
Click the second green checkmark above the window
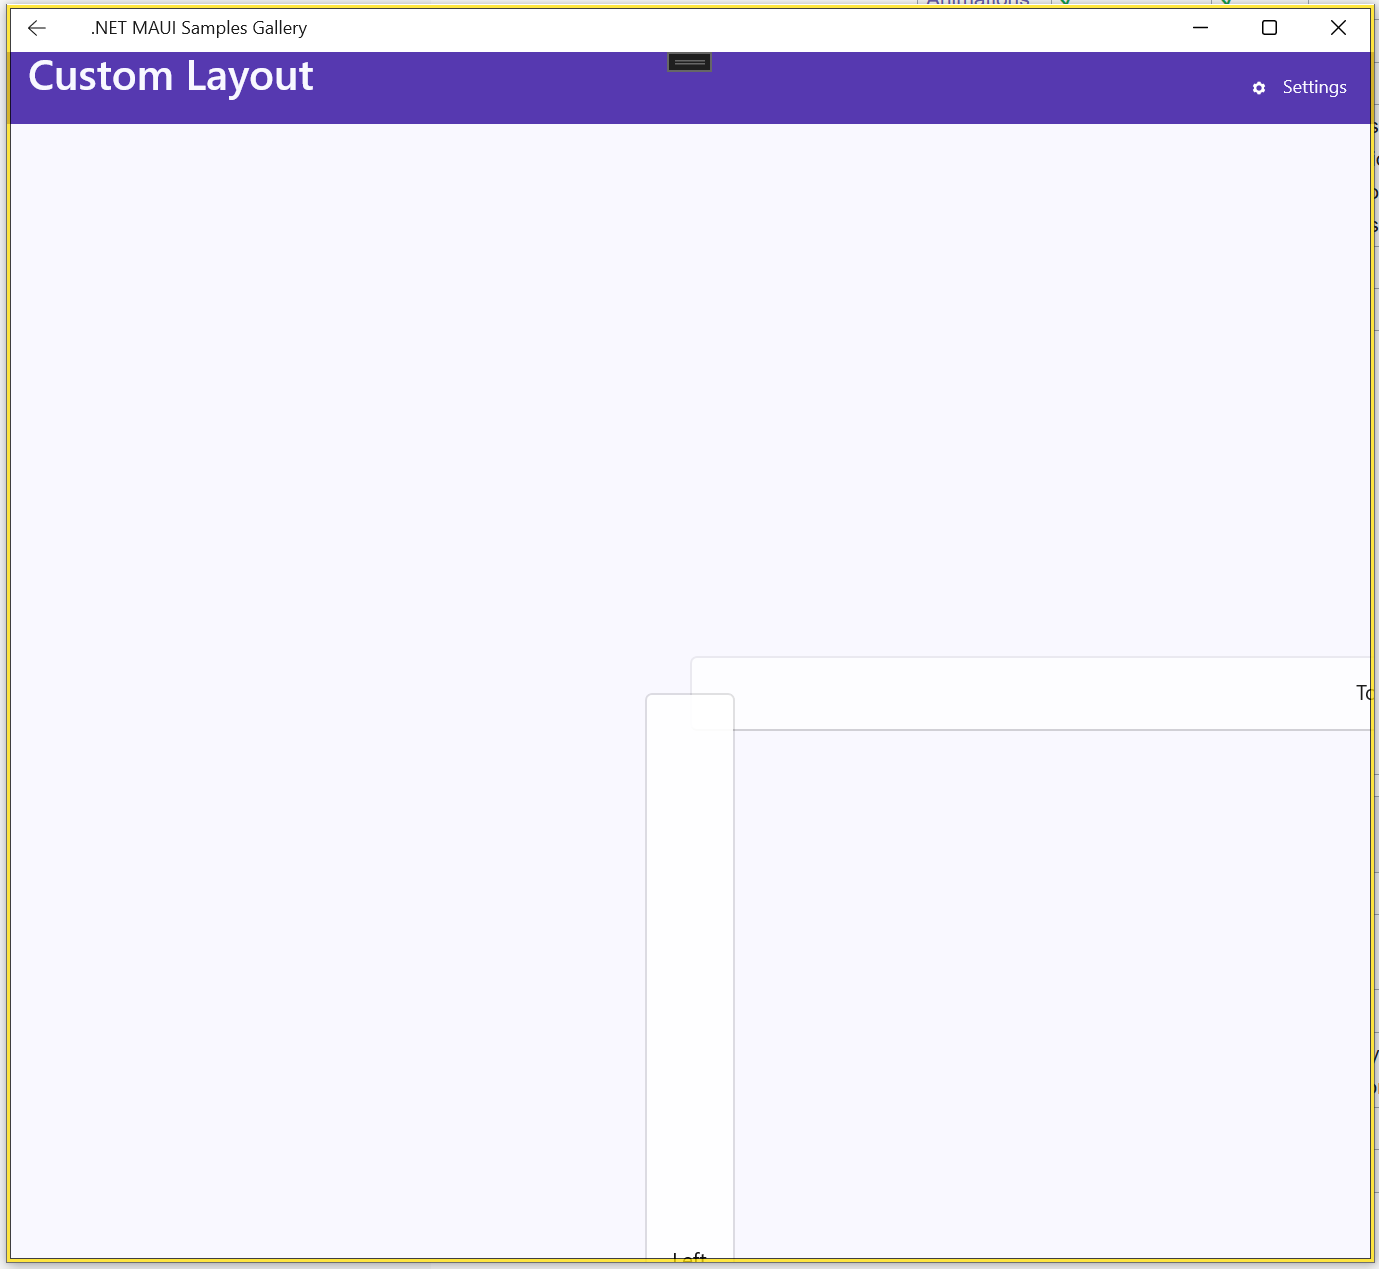[1226, 3]
